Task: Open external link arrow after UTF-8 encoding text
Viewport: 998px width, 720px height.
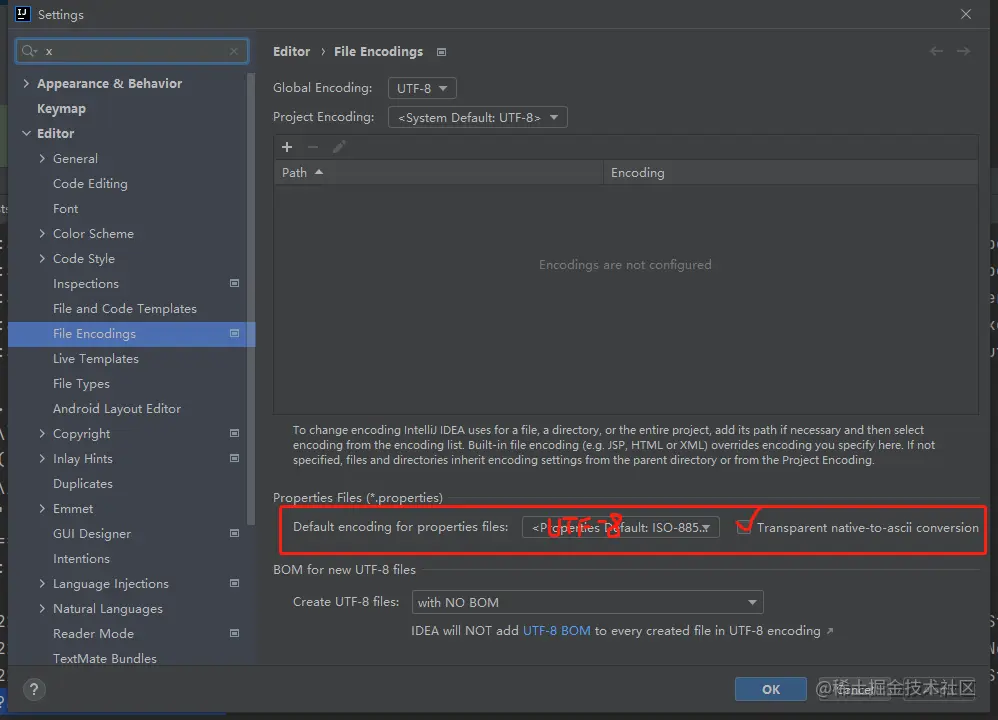Action: [x=829, y=631]
